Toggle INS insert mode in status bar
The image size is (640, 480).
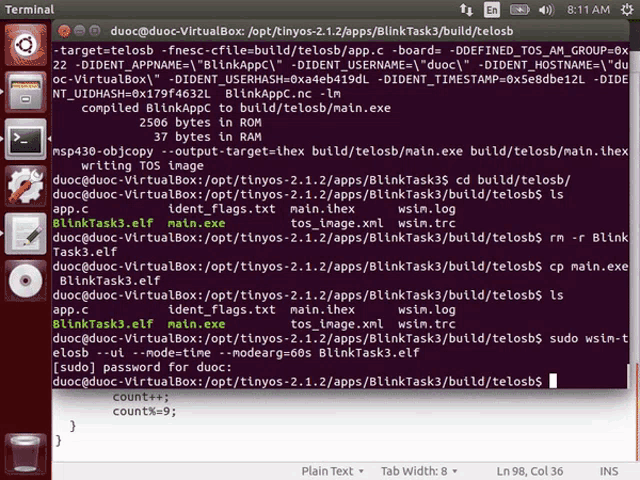[x=608, y=471]
